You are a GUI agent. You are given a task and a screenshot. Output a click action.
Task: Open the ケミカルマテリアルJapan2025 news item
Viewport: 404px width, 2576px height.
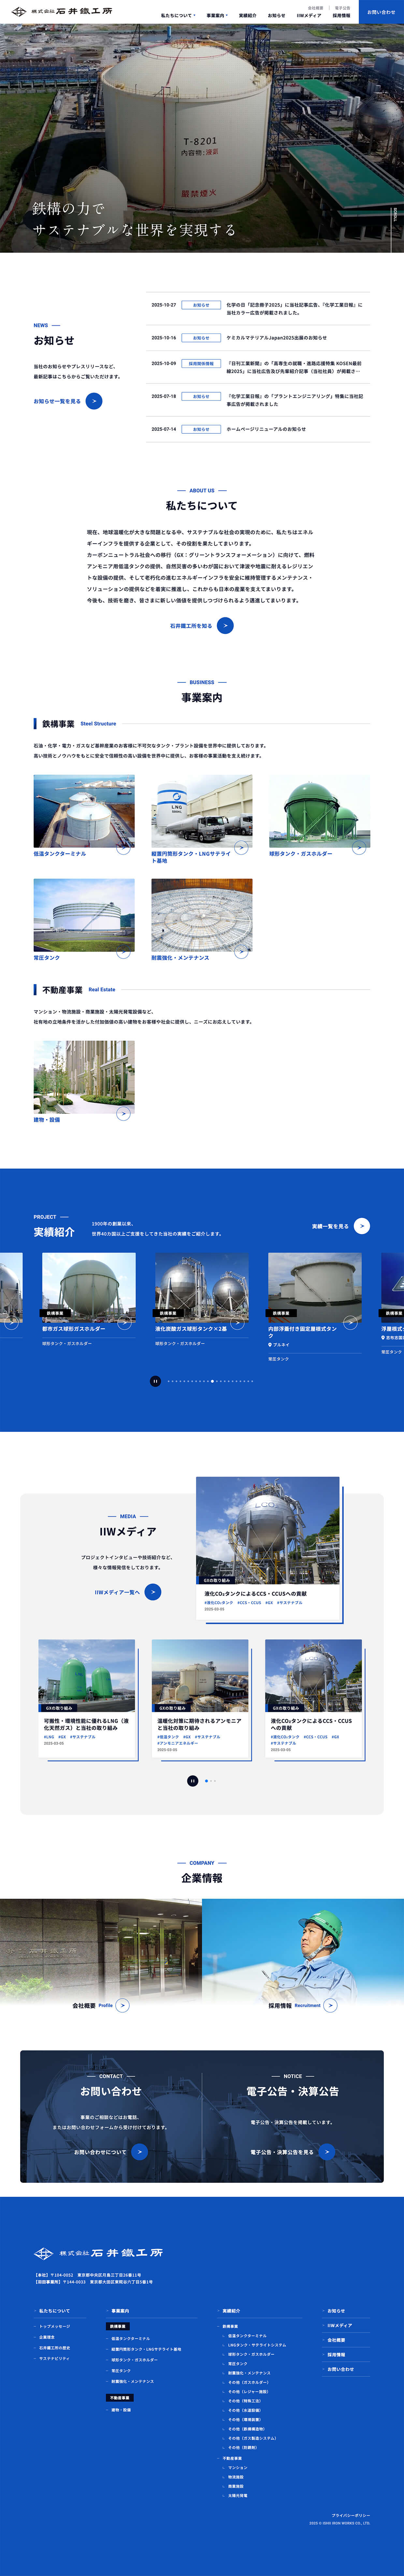276,338
